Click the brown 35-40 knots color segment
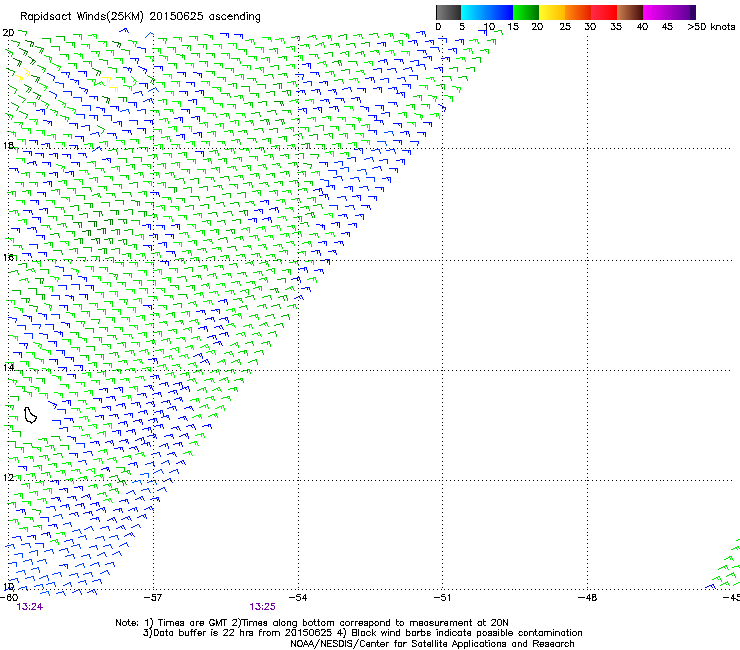The width and height of the screenshot is (740, 650). tap(630, 12)
